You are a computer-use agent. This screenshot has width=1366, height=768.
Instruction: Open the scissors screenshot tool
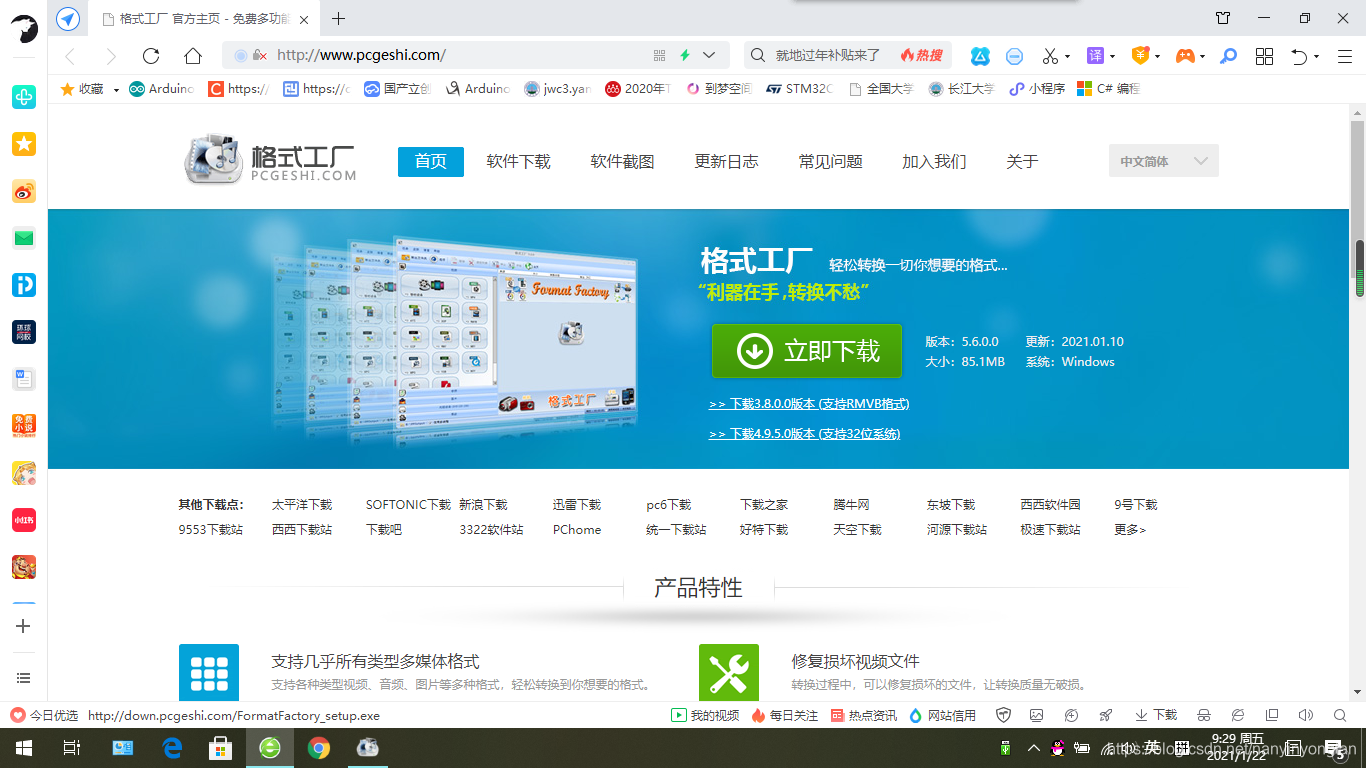[x=1050, y=56]
